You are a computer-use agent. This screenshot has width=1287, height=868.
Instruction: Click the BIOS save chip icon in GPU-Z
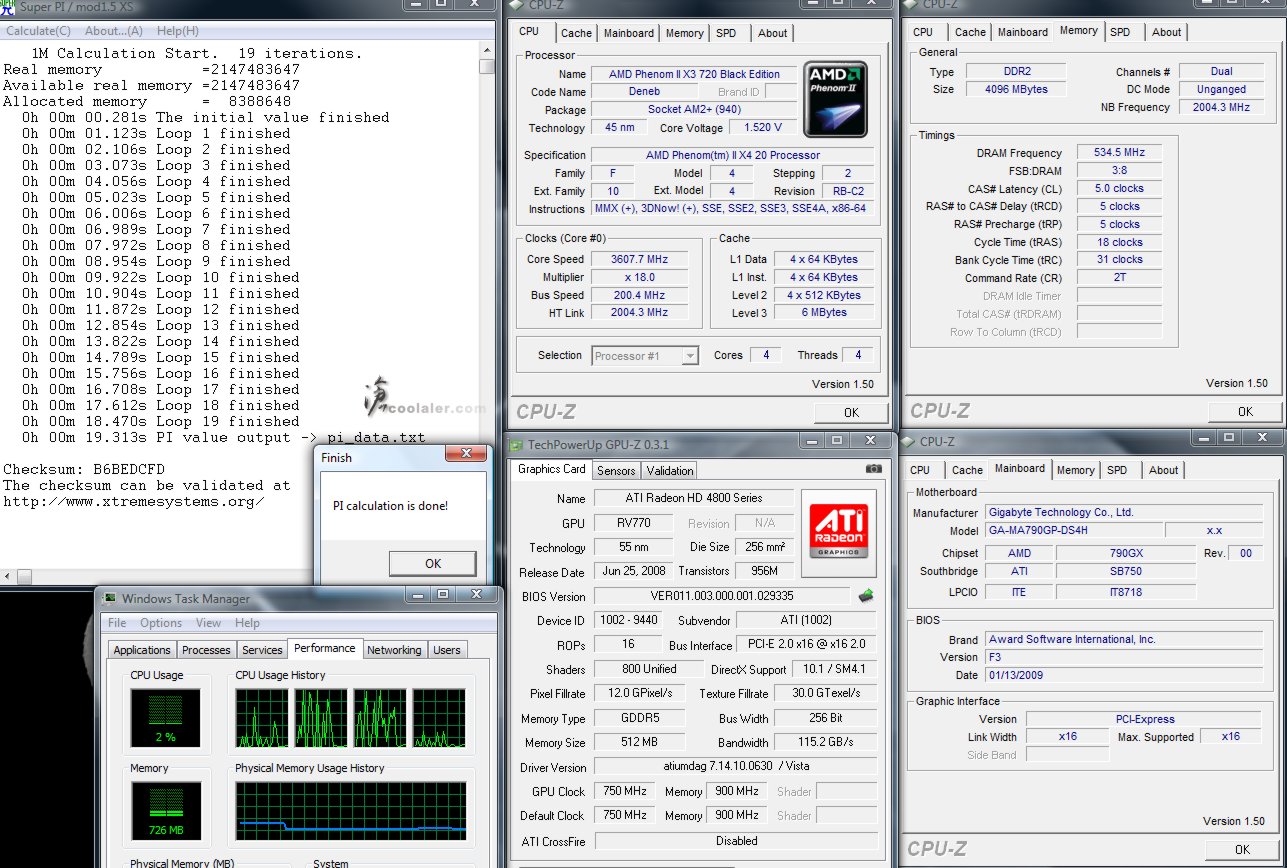pos(866,596)
